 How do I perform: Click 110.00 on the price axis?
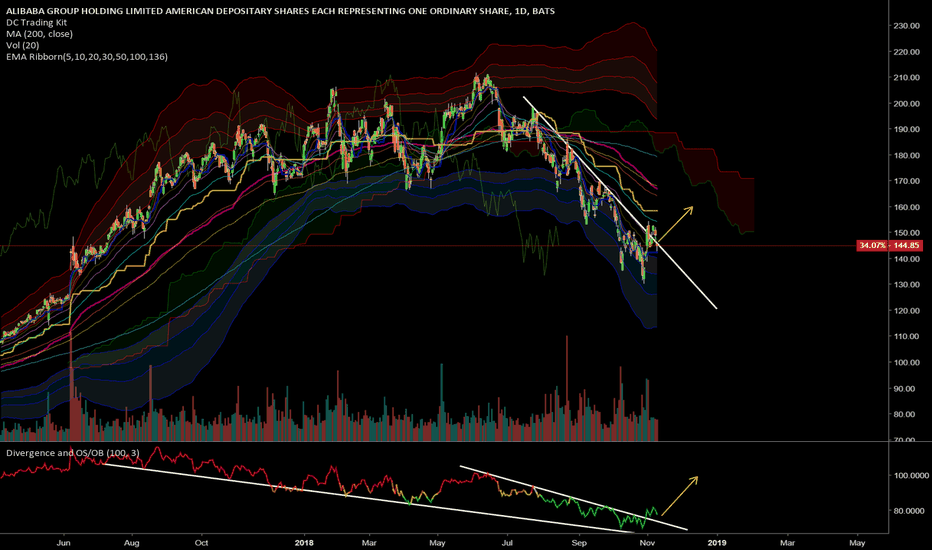click(906, 336)
